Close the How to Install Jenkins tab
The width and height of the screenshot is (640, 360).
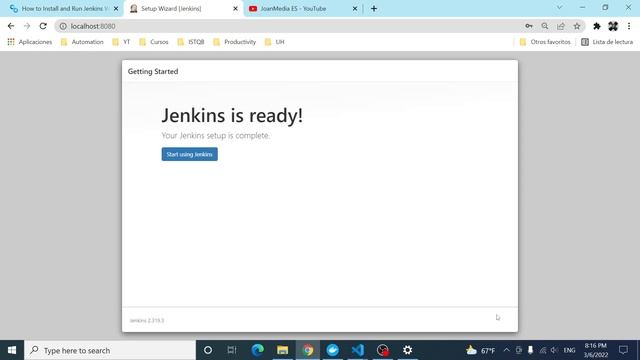(x=116, y=9)
